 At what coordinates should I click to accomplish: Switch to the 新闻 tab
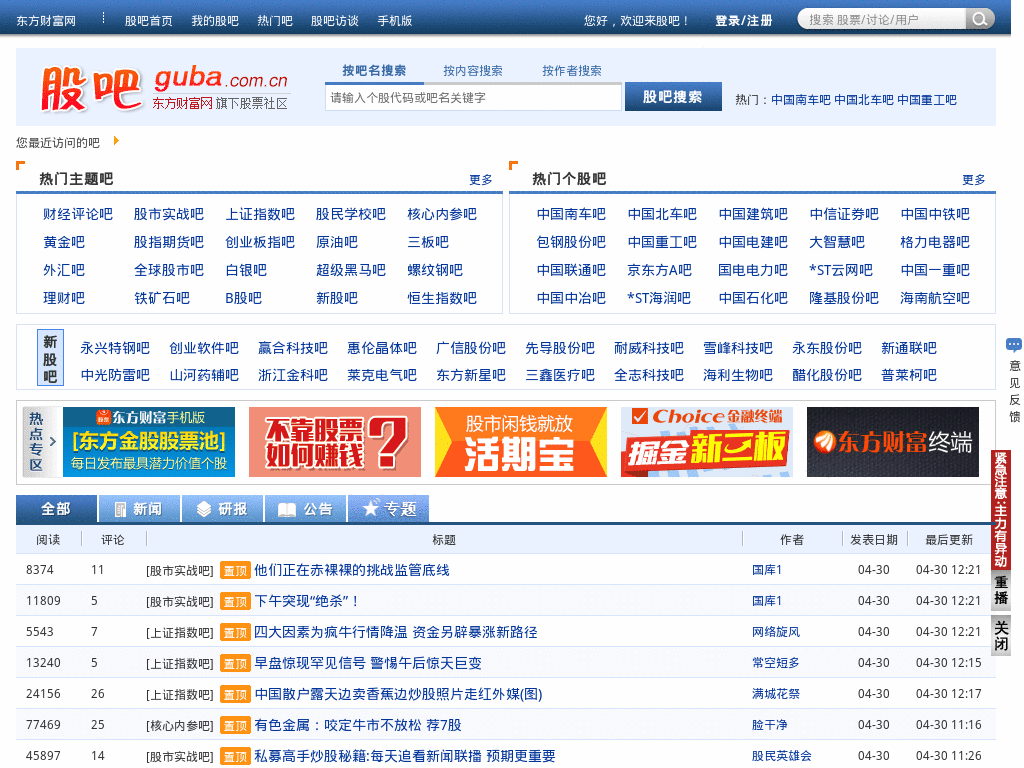point(139,509)
